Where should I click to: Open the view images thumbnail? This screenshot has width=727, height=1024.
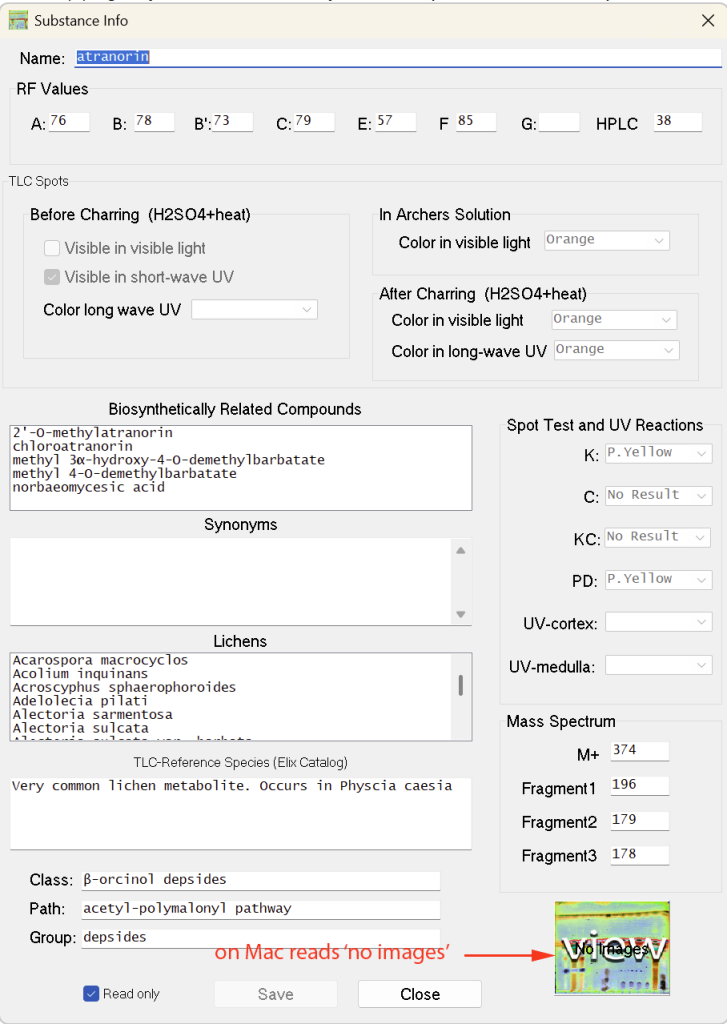(x=612, y=948)
